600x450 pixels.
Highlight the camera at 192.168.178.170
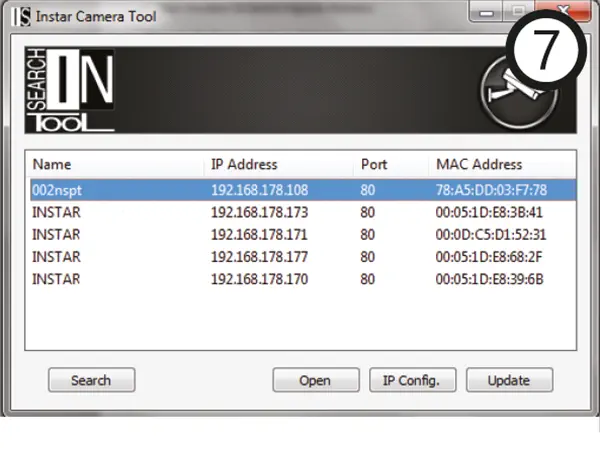[259, 278]
